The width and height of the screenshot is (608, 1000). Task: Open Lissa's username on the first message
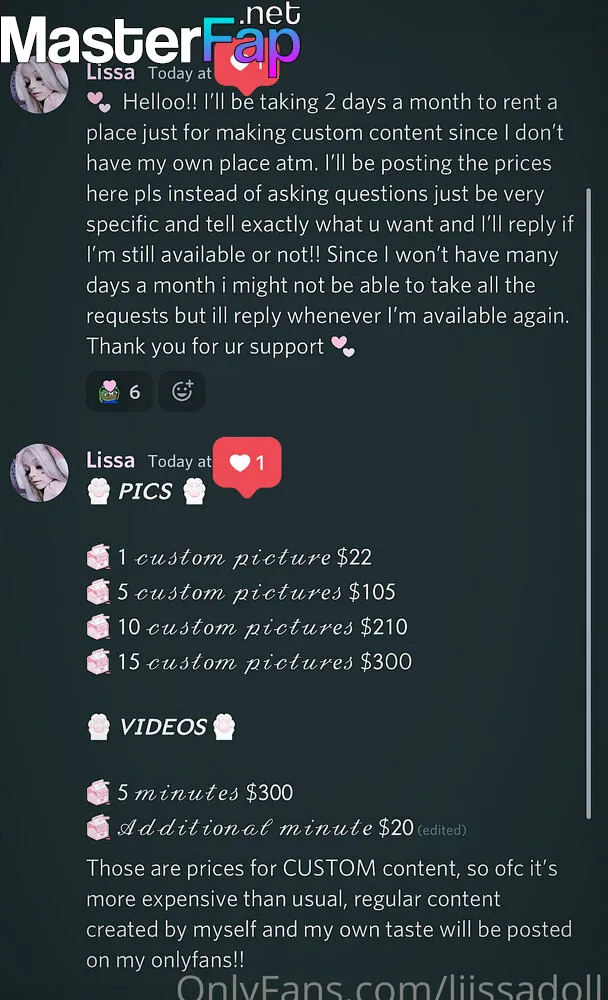coord(110,73)
